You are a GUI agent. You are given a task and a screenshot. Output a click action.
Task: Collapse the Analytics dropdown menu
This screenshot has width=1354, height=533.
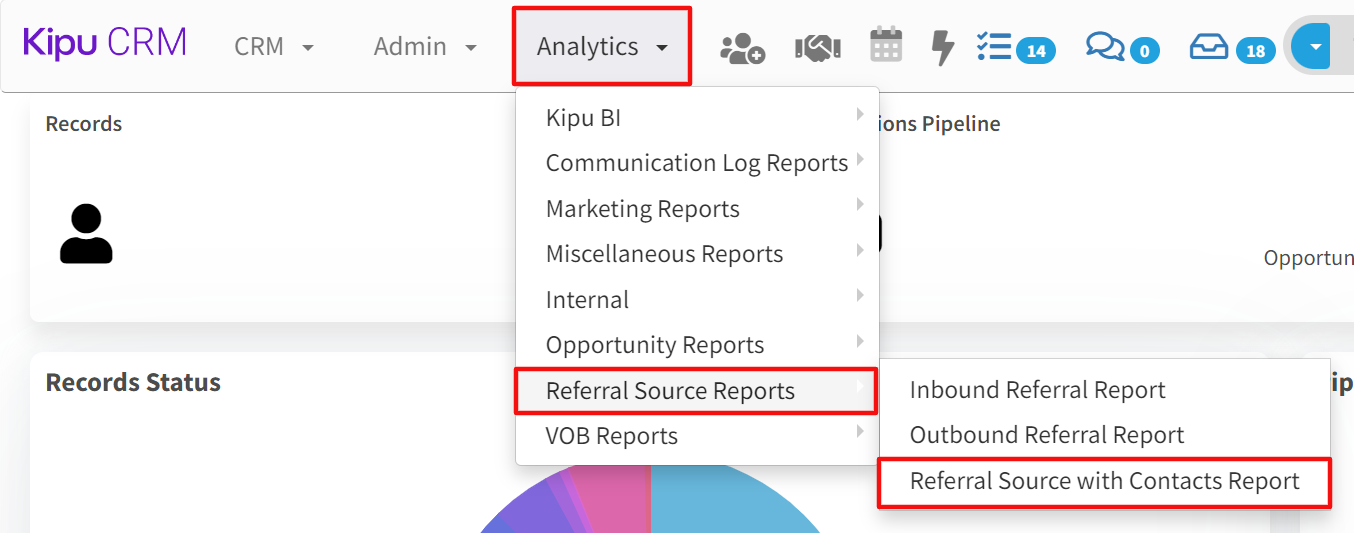tap(601, 47)
